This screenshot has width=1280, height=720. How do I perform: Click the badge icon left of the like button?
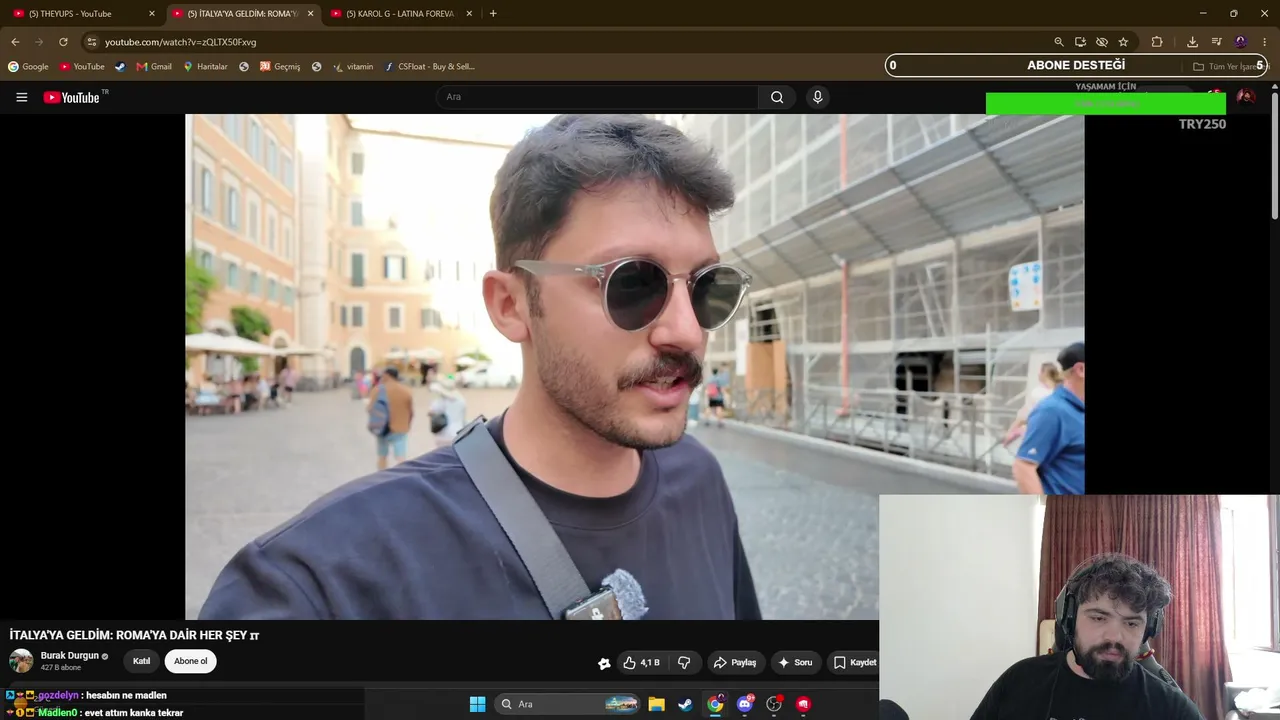click(x=604, y=663)
